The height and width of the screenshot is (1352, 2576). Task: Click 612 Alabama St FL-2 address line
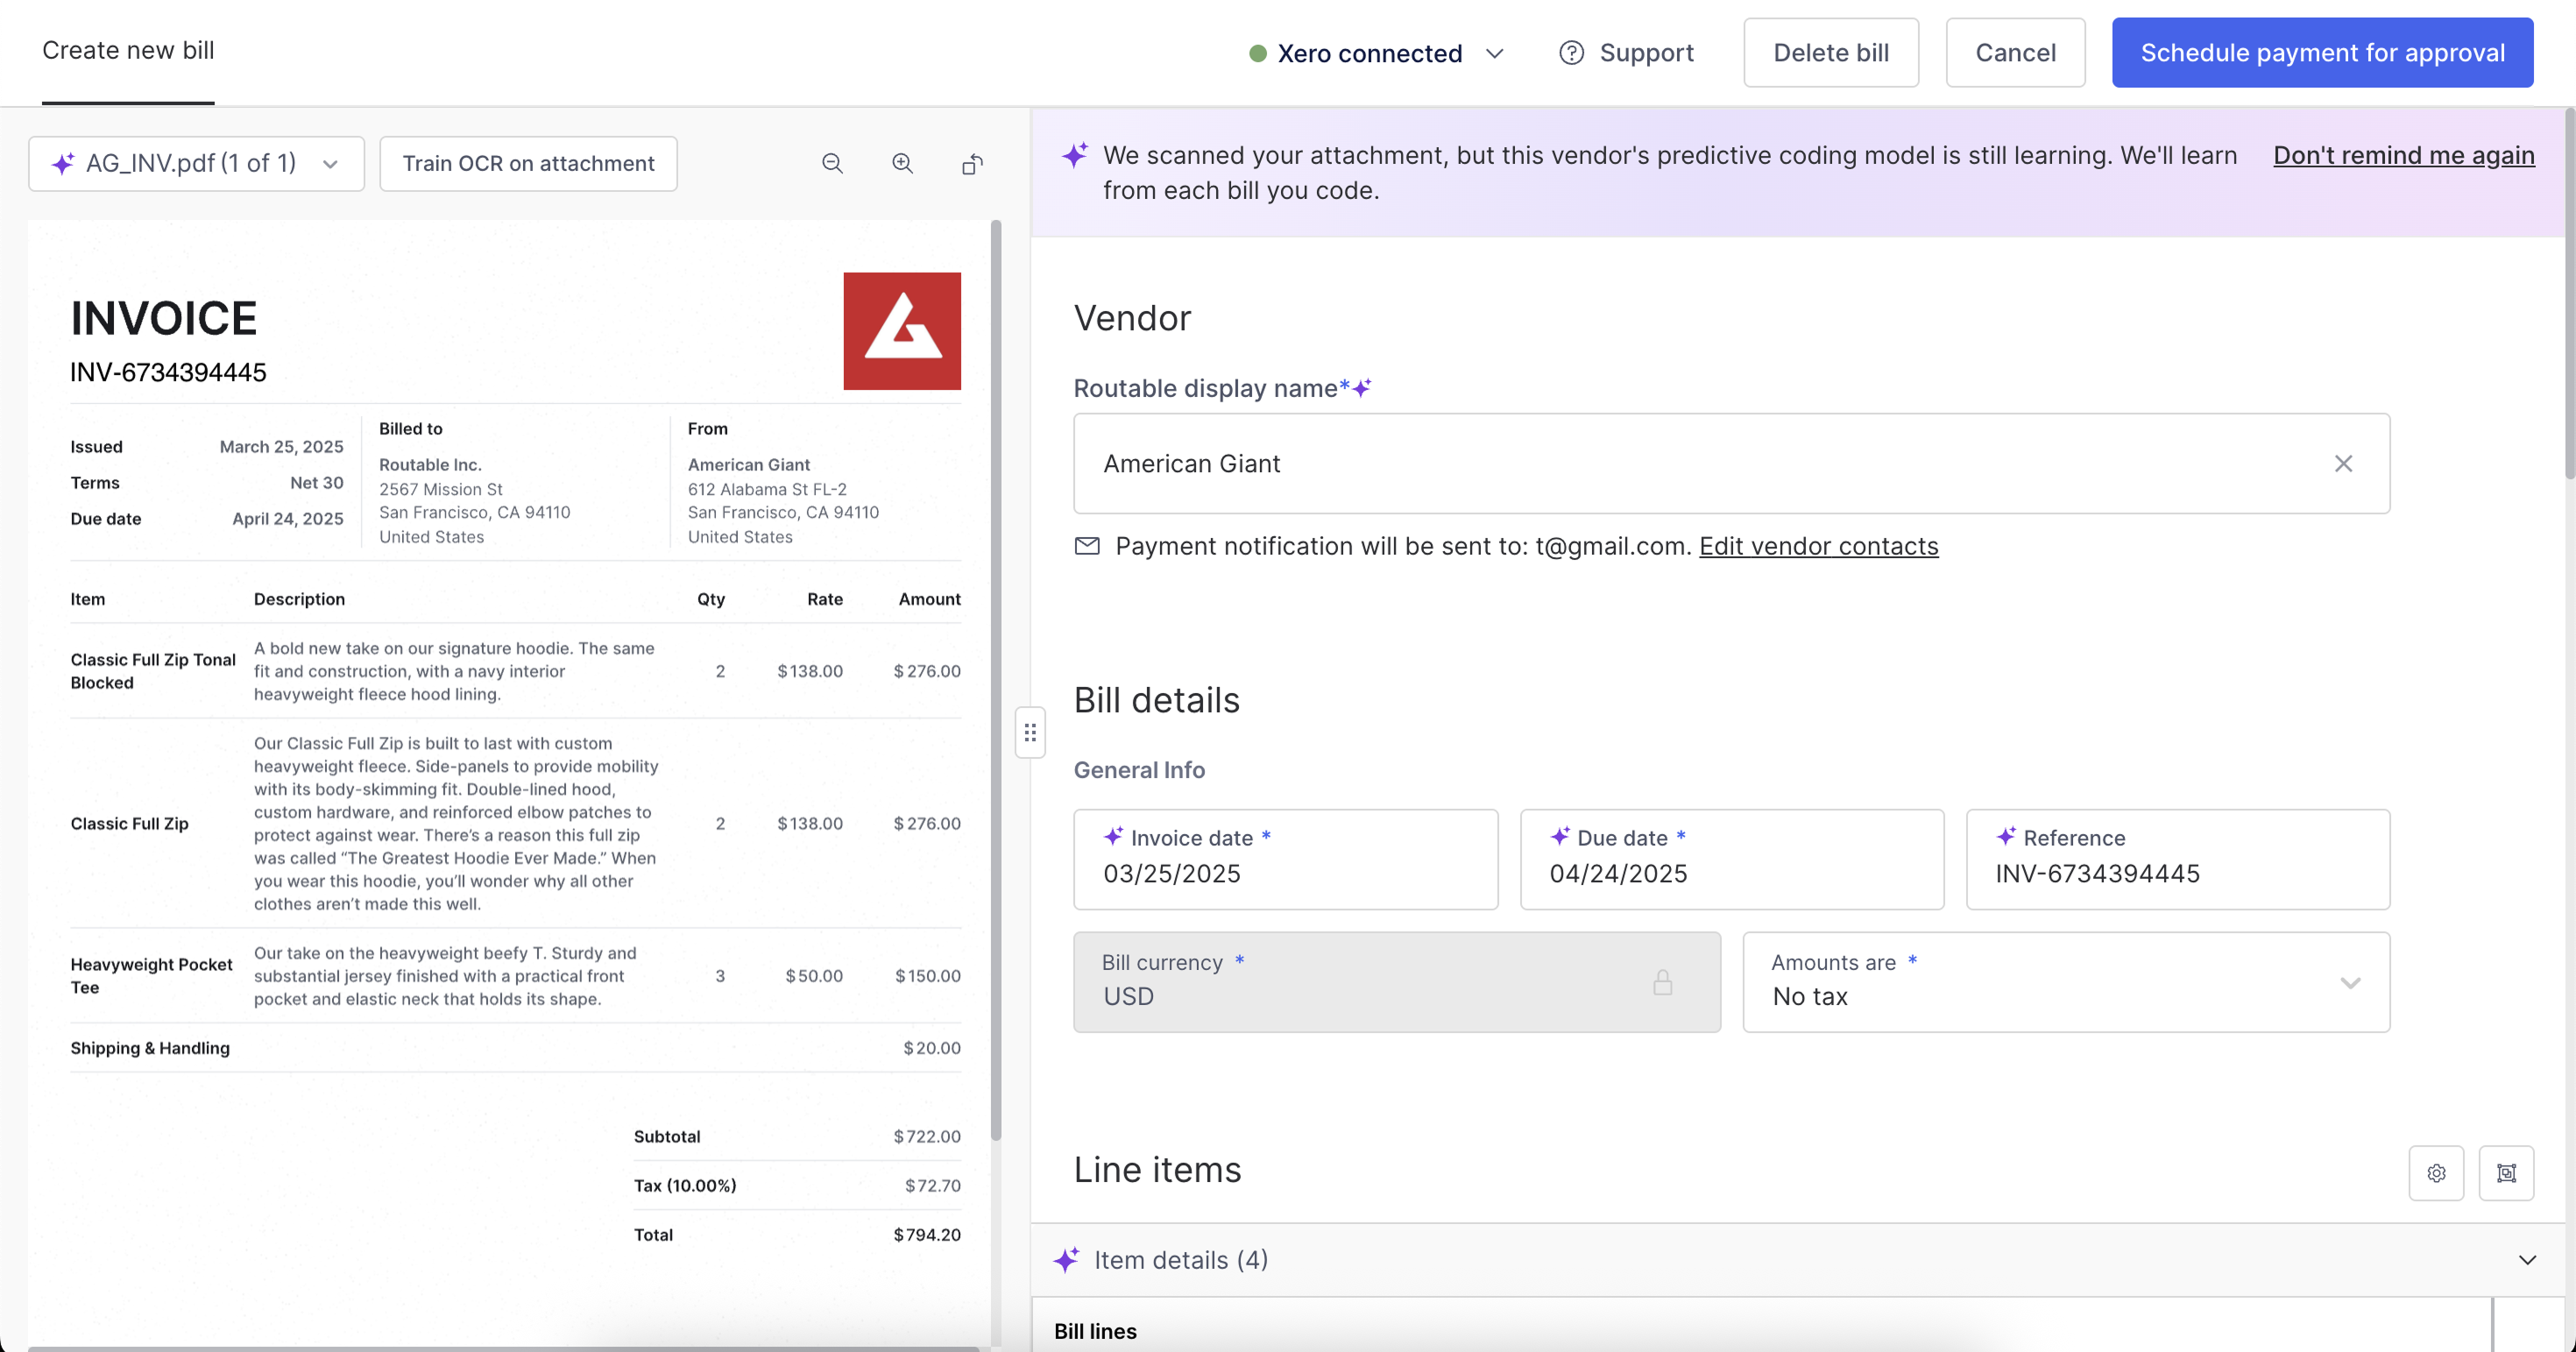click(767, 488)
